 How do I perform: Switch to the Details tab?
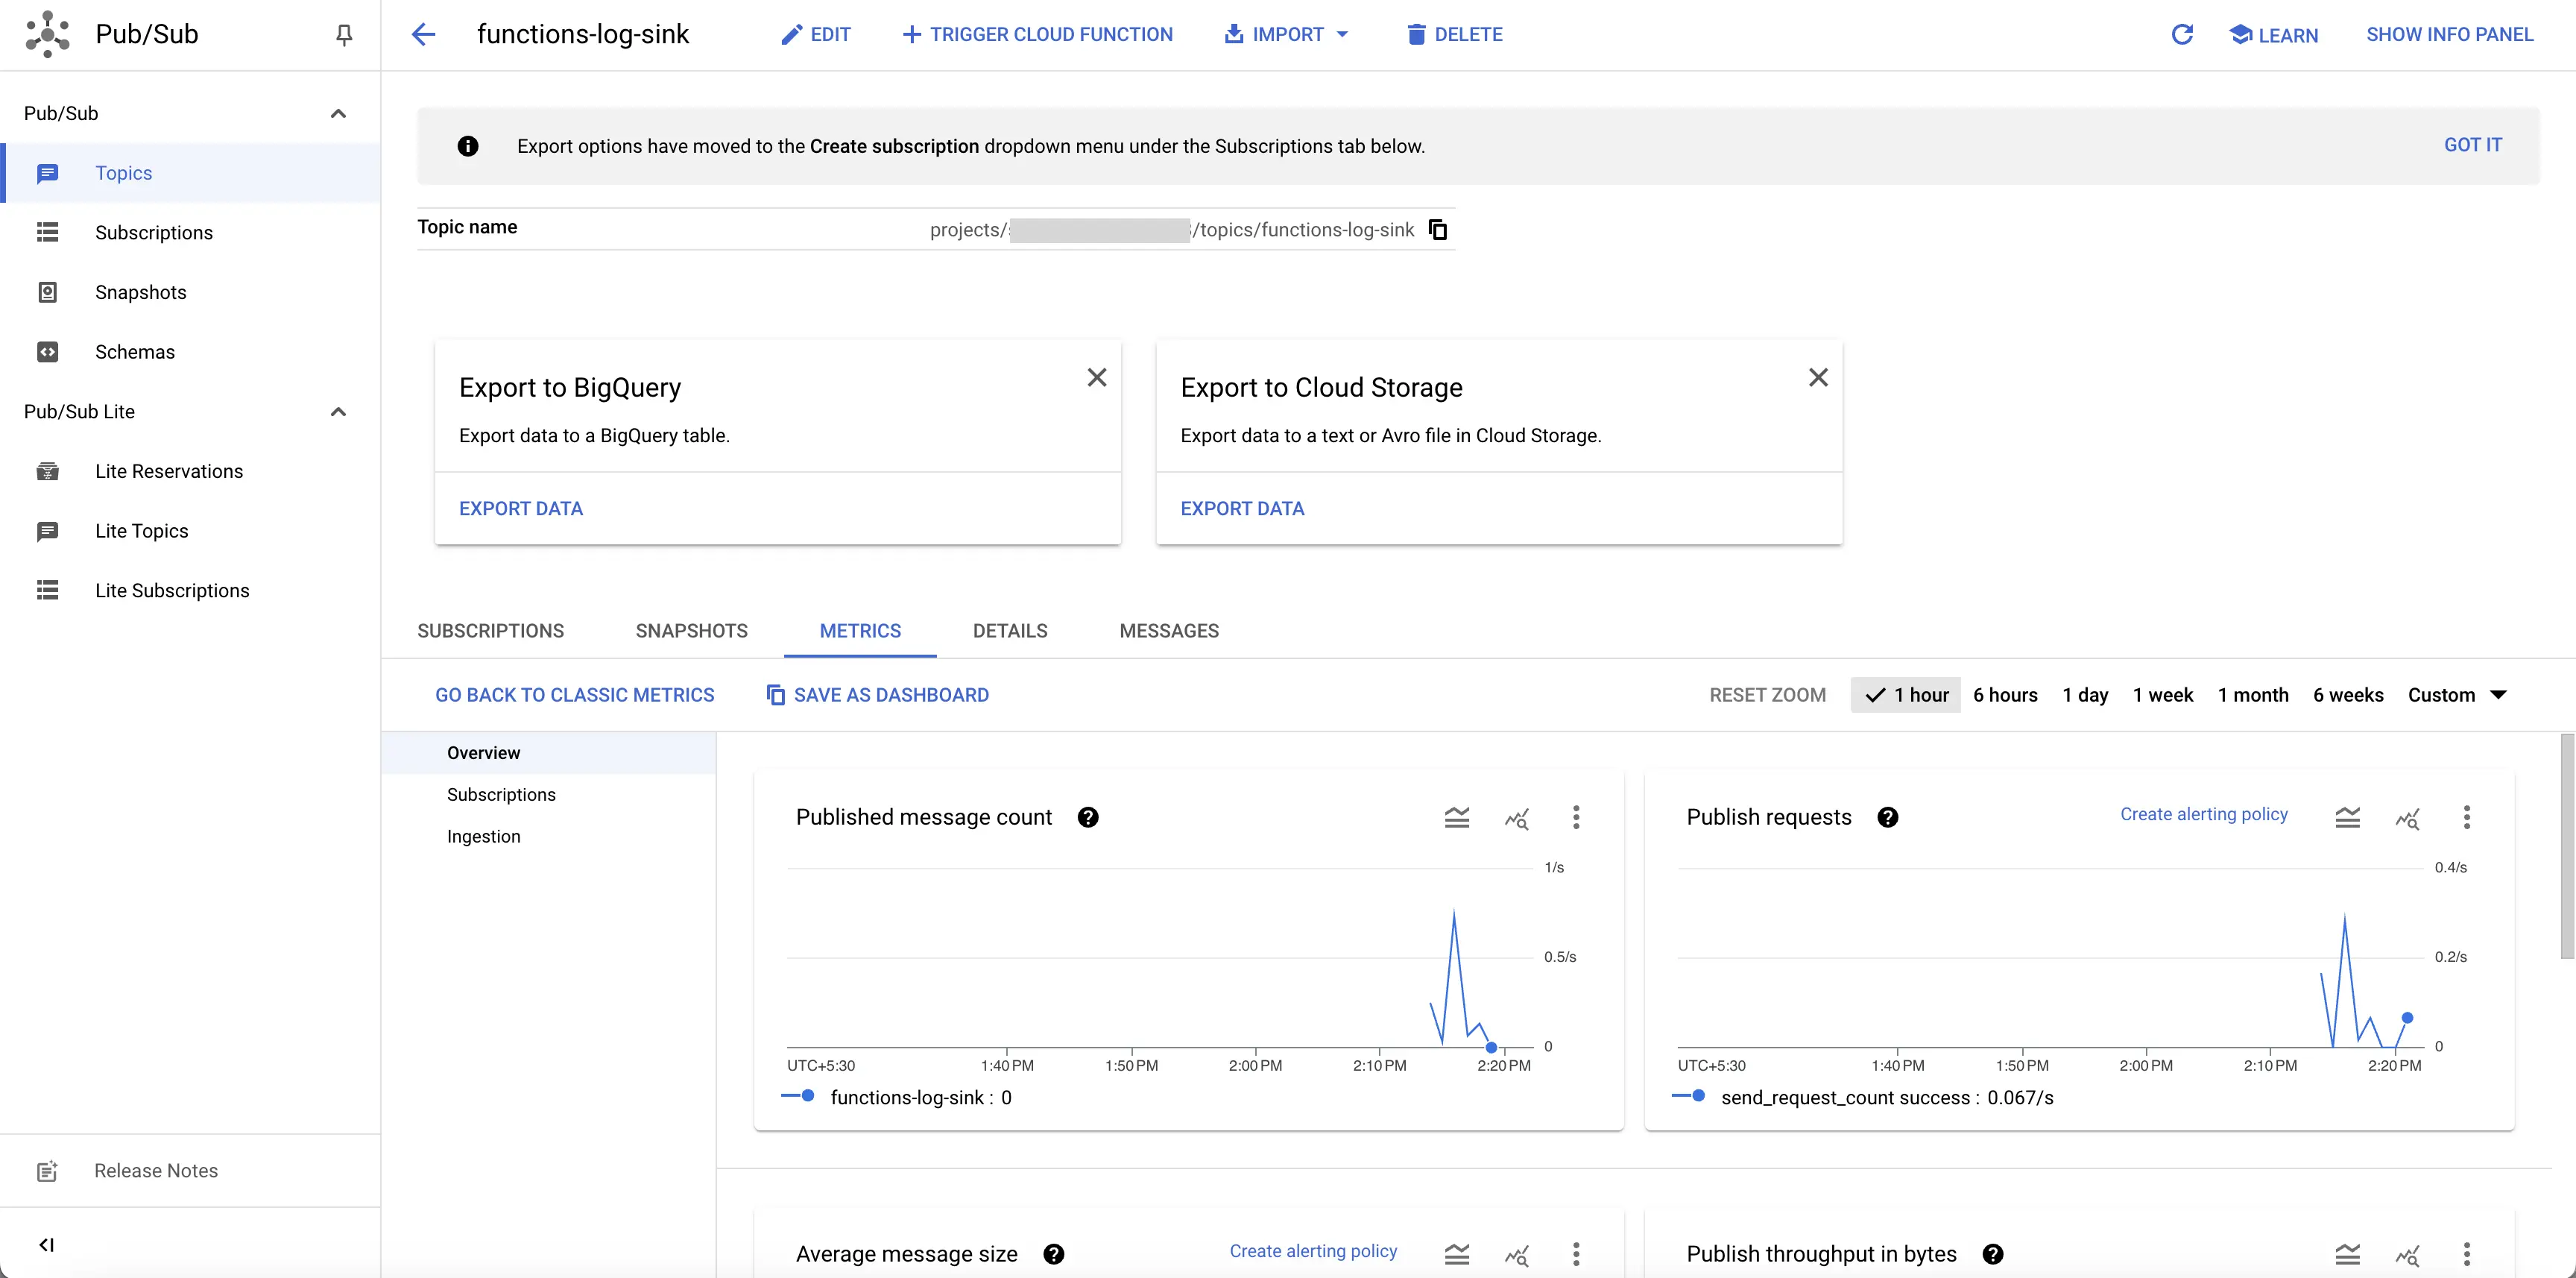1010,631
